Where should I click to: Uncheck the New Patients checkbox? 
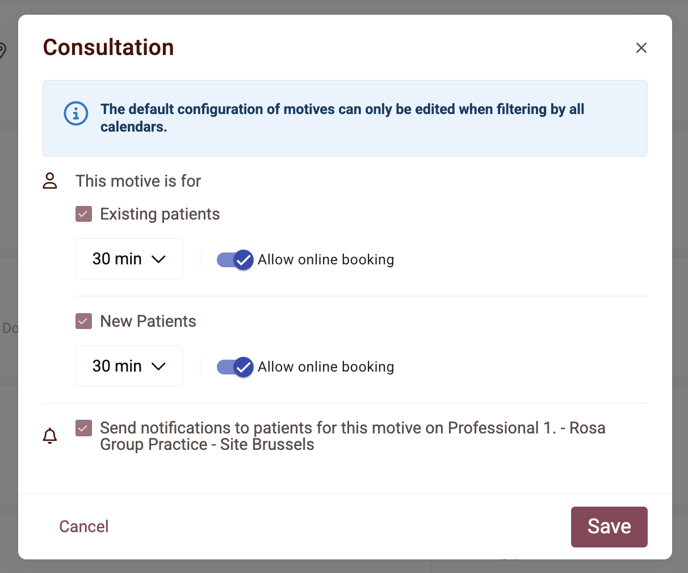[83, 321]
